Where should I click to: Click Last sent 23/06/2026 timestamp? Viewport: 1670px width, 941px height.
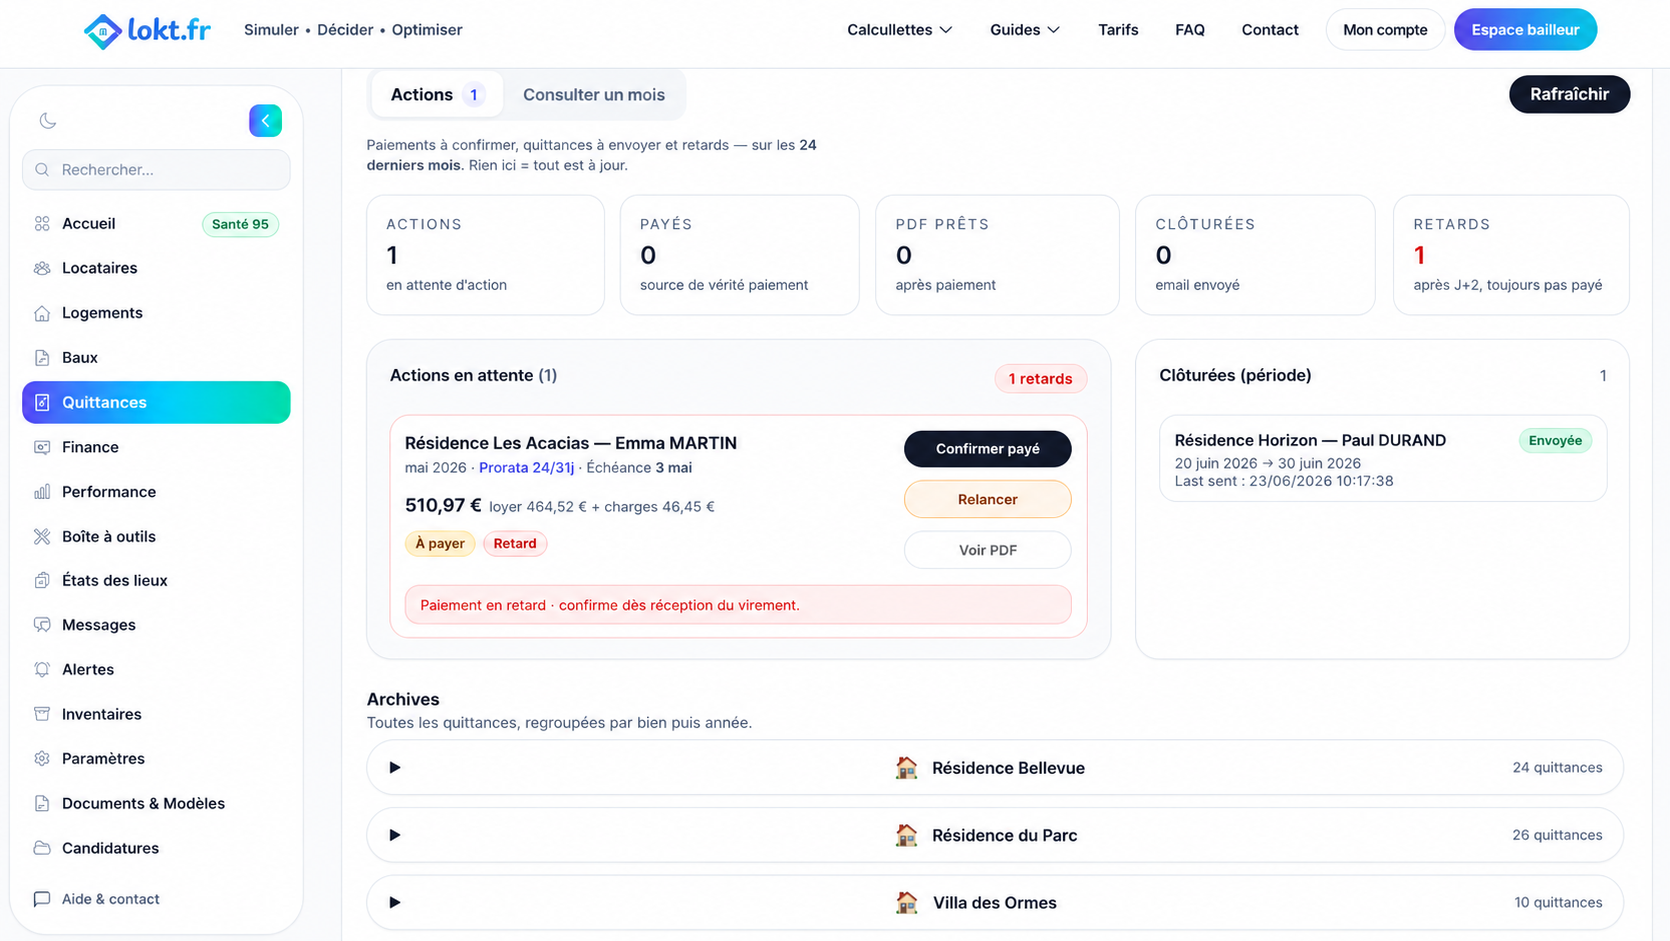[1284, 481]
